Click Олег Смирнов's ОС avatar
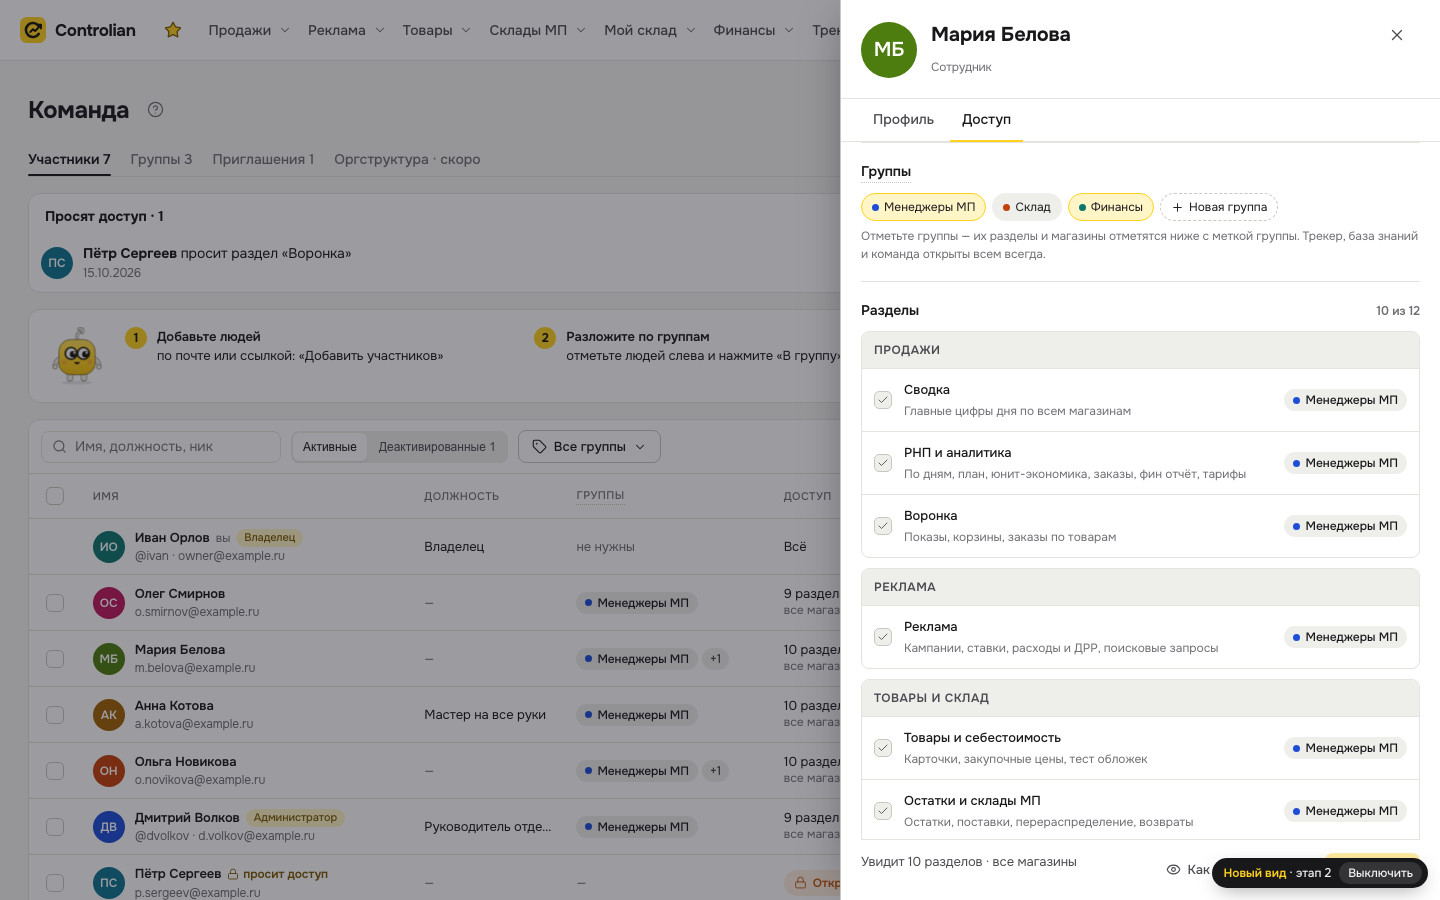Viewport: 1440px width, 900px height. [109, 603]
